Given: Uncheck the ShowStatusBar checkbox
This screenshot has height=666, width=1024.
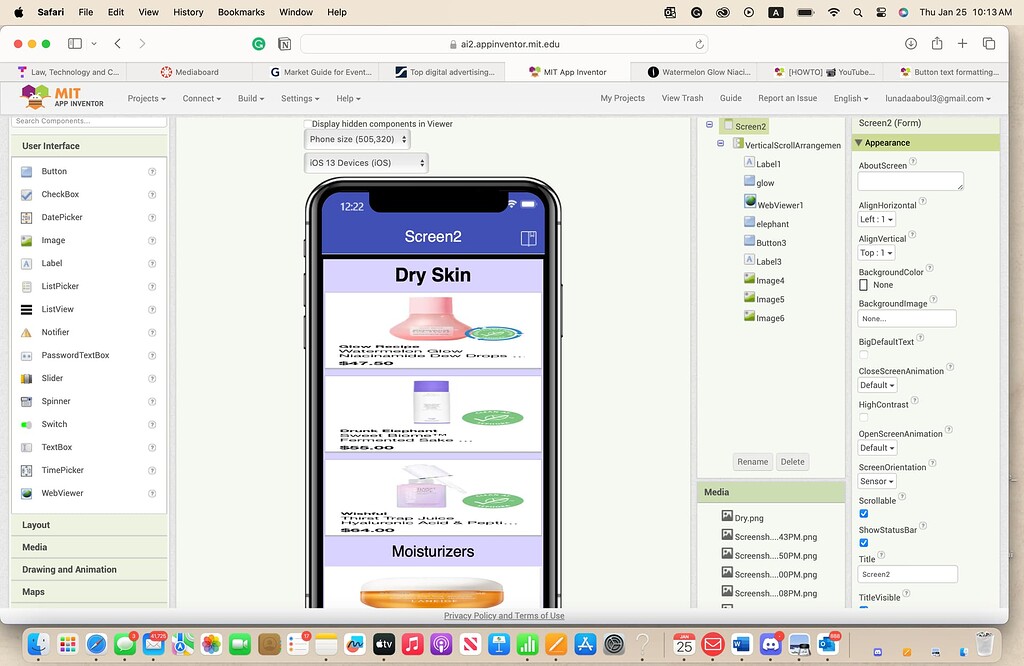Looking at the screenshot, I should pyautogui.click(x=864, y=543).
